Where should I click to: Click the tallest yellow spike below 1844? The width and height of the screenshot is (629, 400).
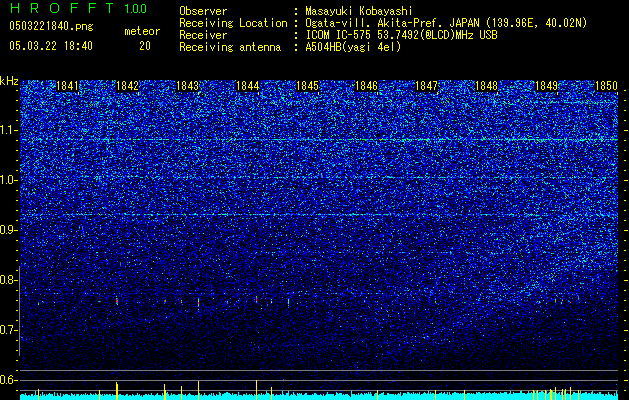[256, 390]
